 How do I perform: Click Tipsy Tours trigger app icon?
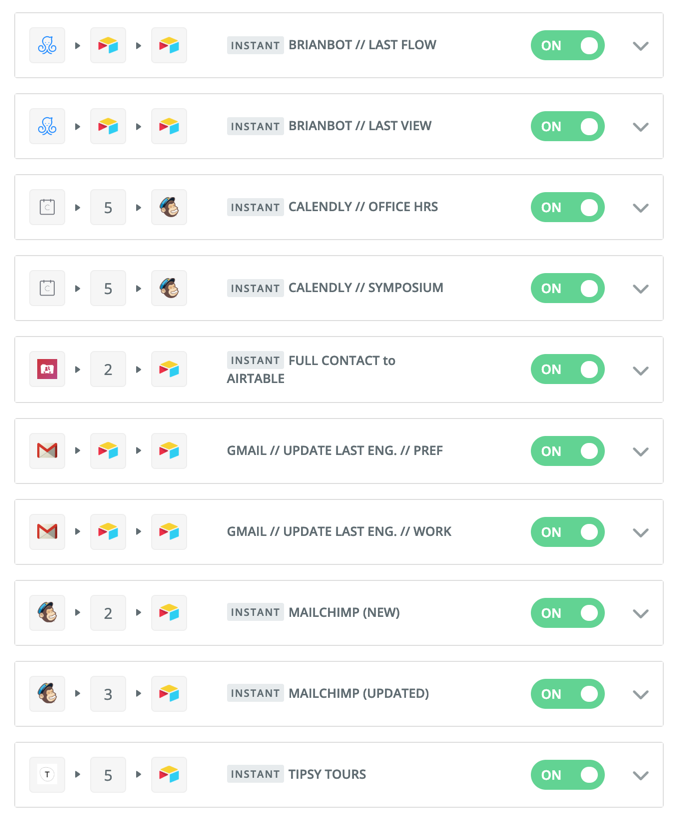pyautogui.click(x=47, y=775)
